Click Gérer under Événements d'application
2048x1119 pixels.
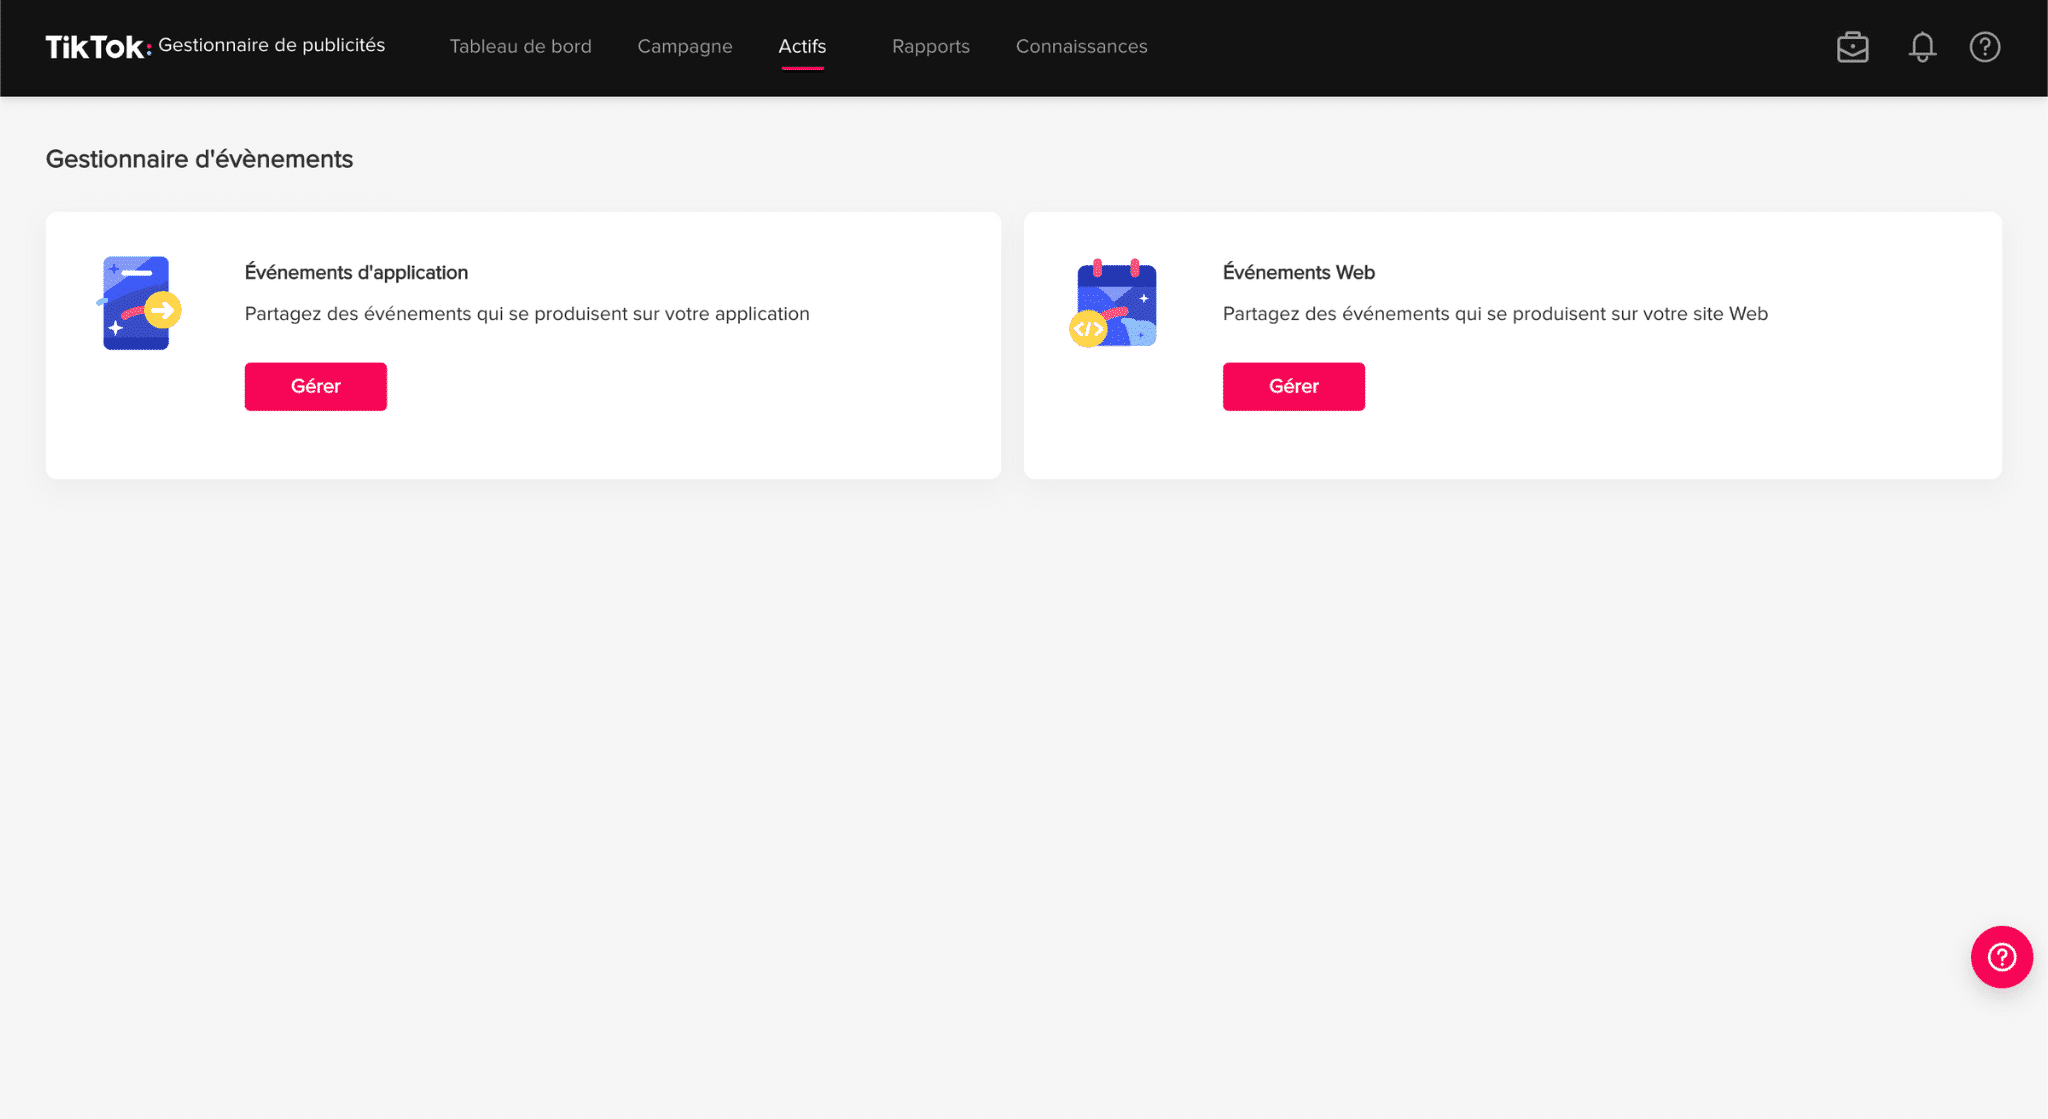[315, 386]
